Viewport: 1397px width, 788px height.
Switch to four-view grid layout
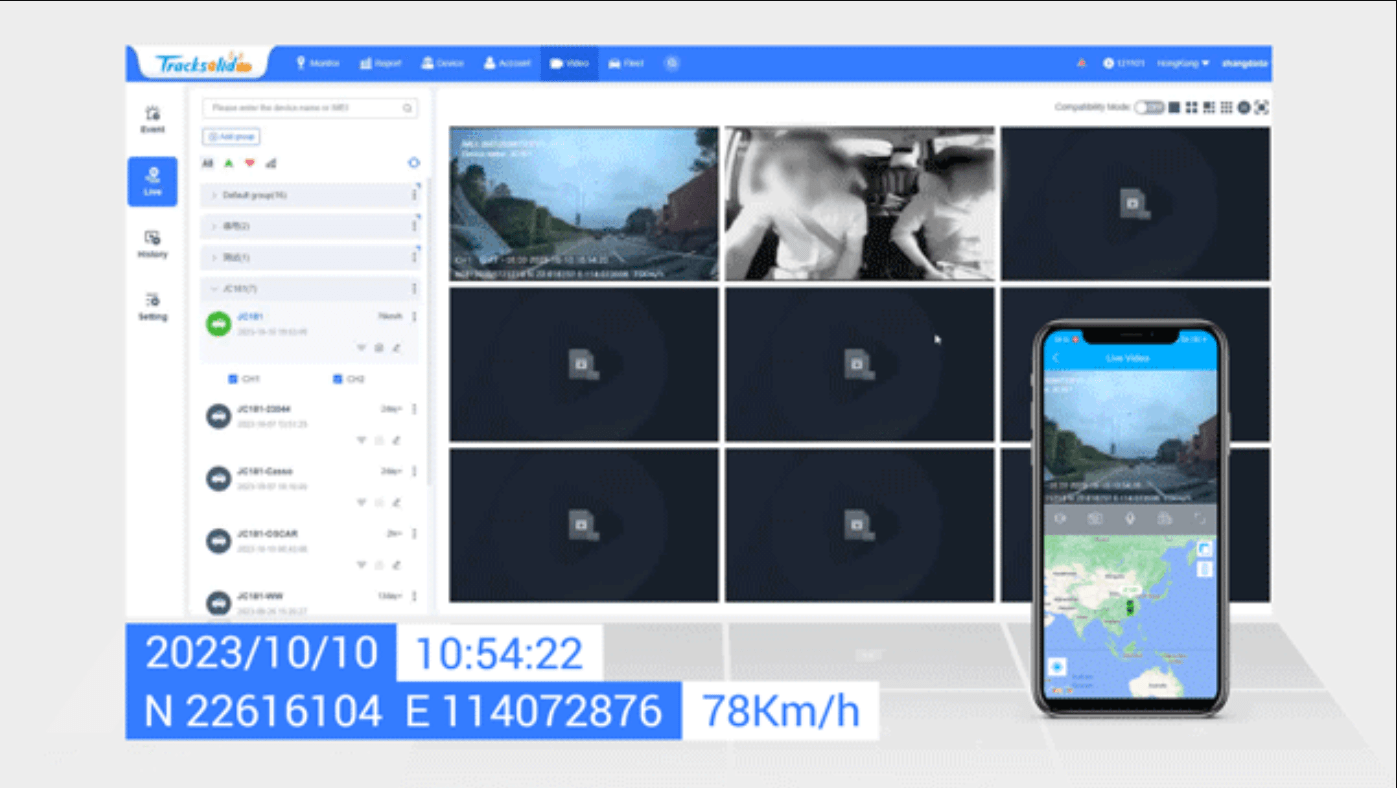click(1192, 107)
